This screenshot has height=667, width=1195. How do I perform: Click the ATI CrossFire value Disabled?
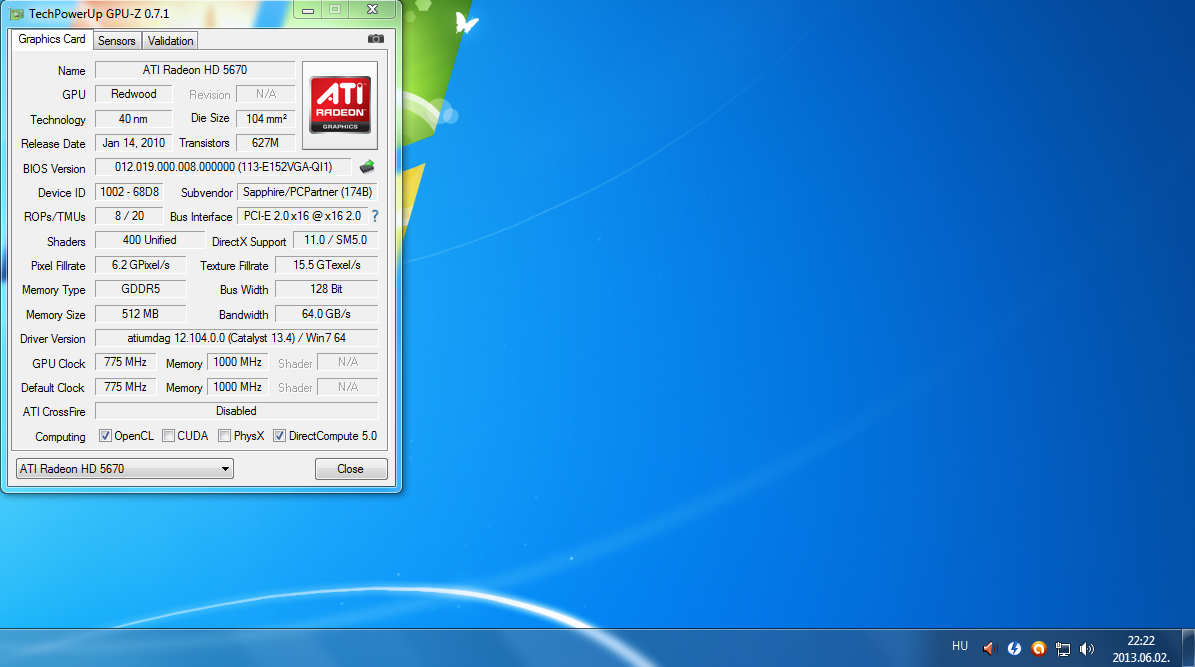[x=236, y=412]
